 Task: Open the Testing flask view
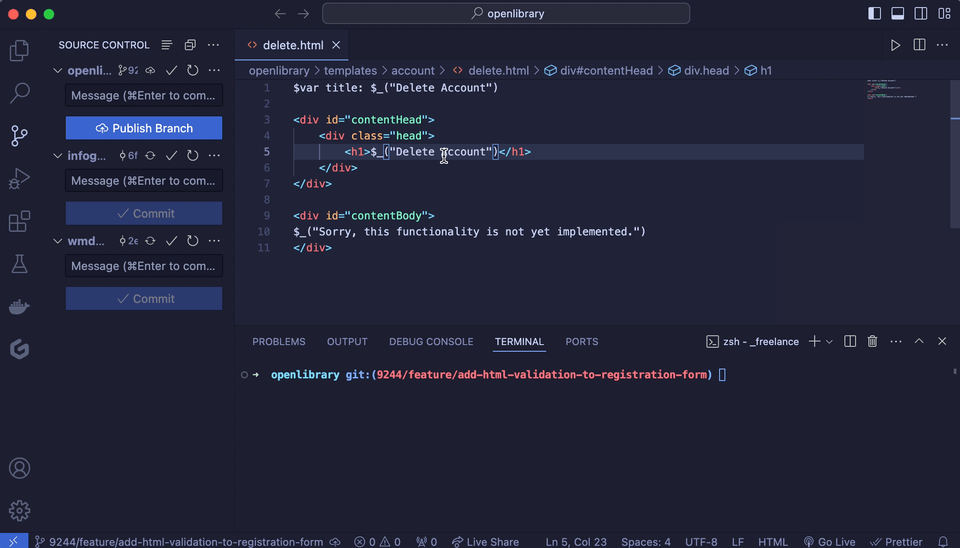(19, 264)
